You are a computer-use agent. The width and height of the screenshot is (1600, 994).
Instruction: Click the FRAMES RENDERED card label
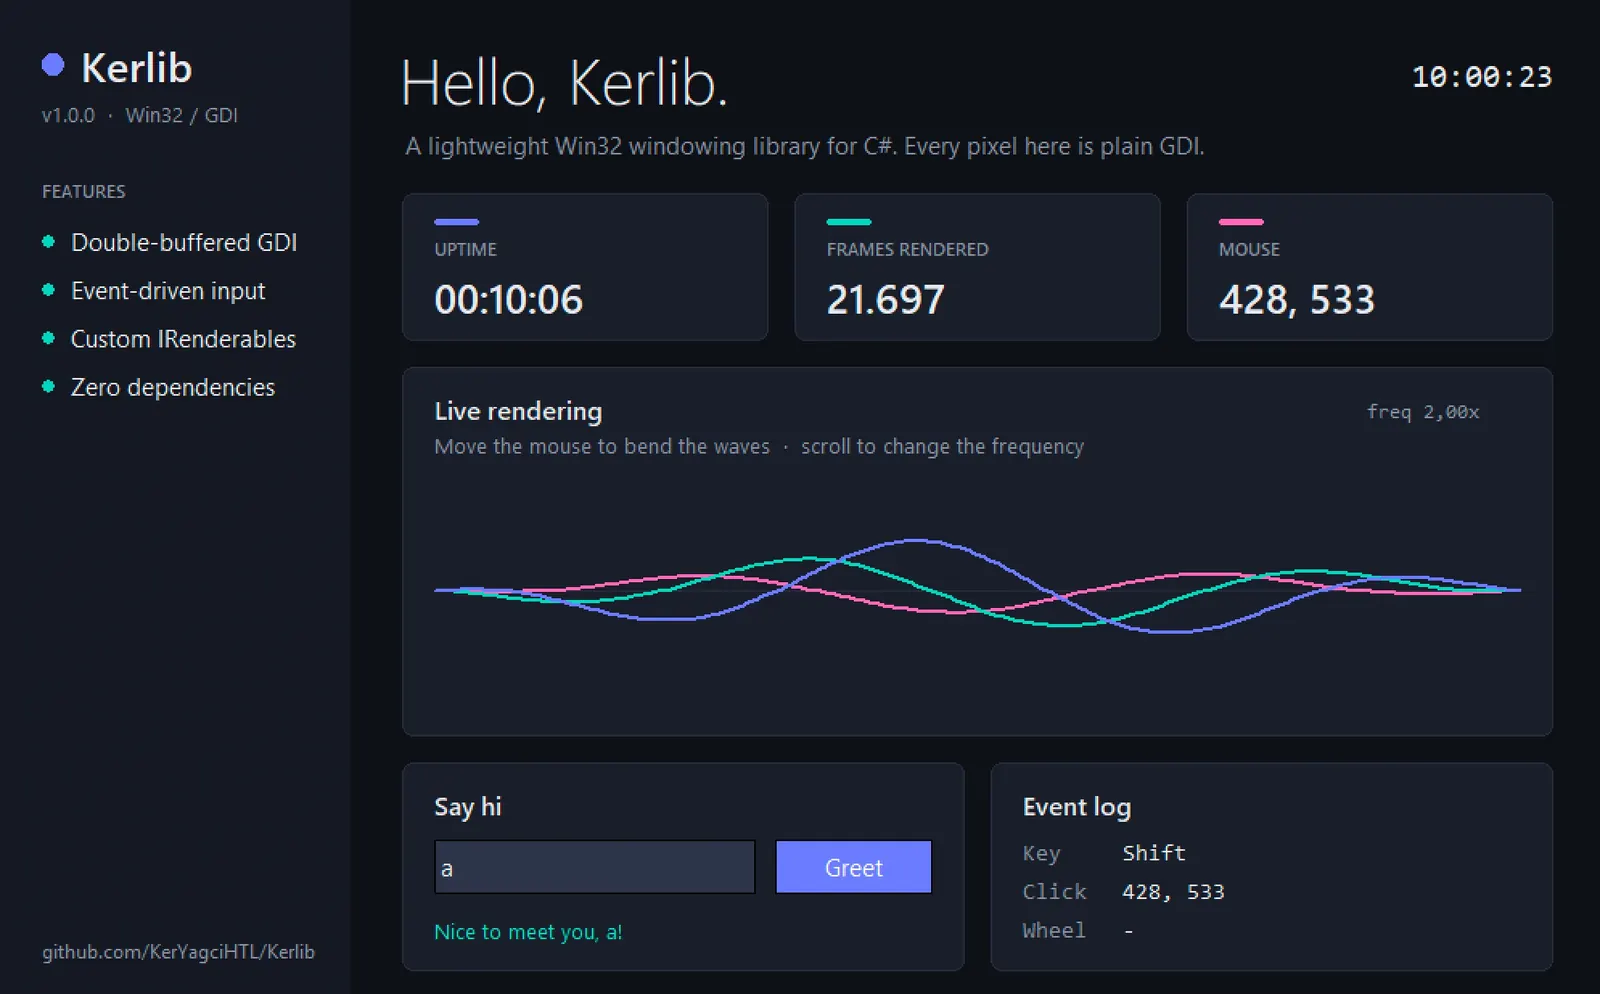click(907, 249)
